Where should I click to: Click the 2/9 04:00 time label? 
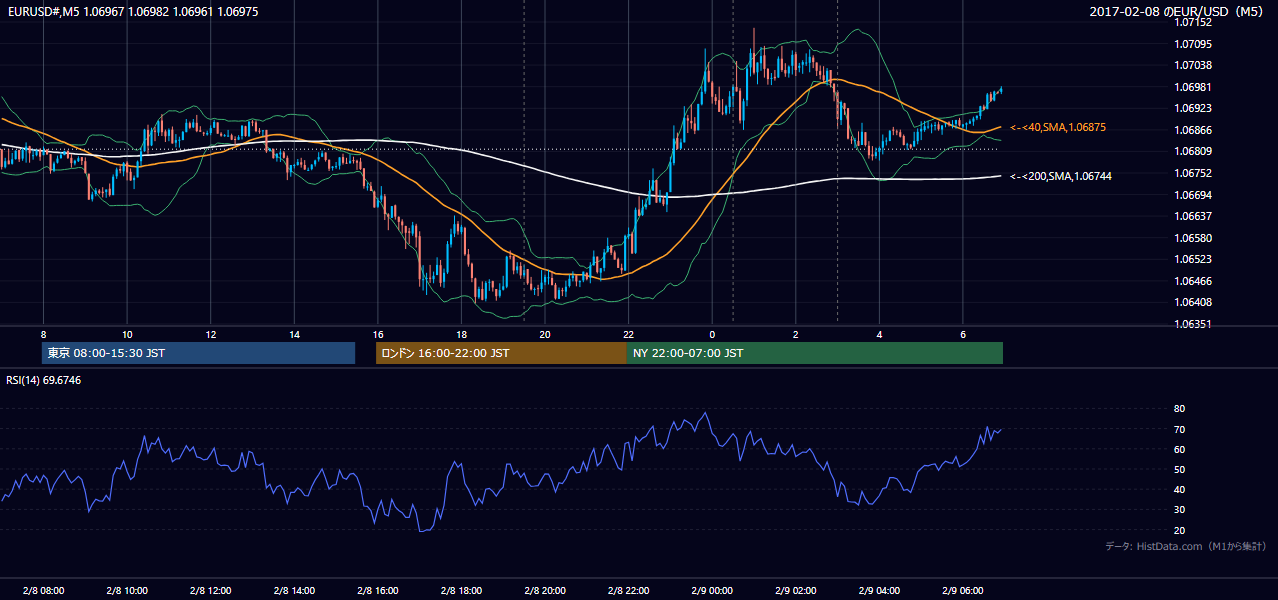(879, 591)
